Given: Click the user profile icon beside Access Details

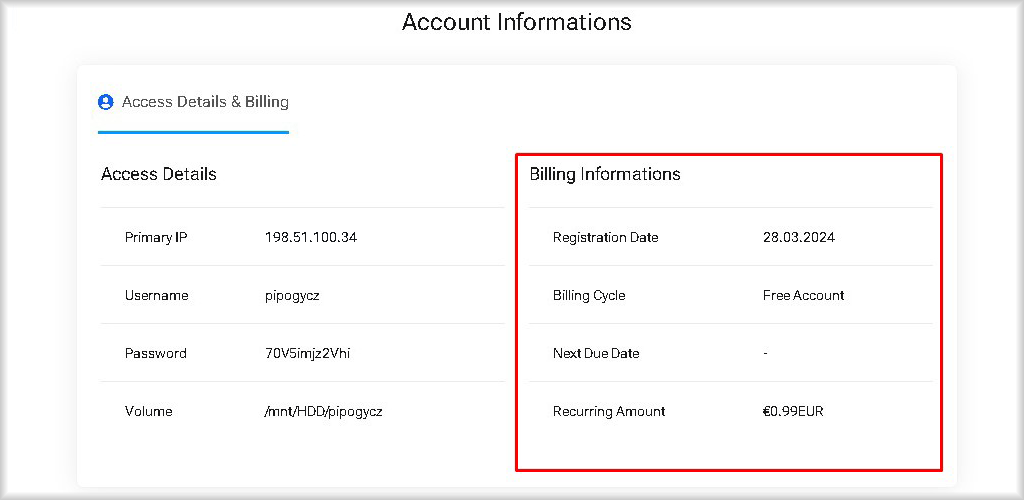Looking at the screenshot, I should coord(105,102).
